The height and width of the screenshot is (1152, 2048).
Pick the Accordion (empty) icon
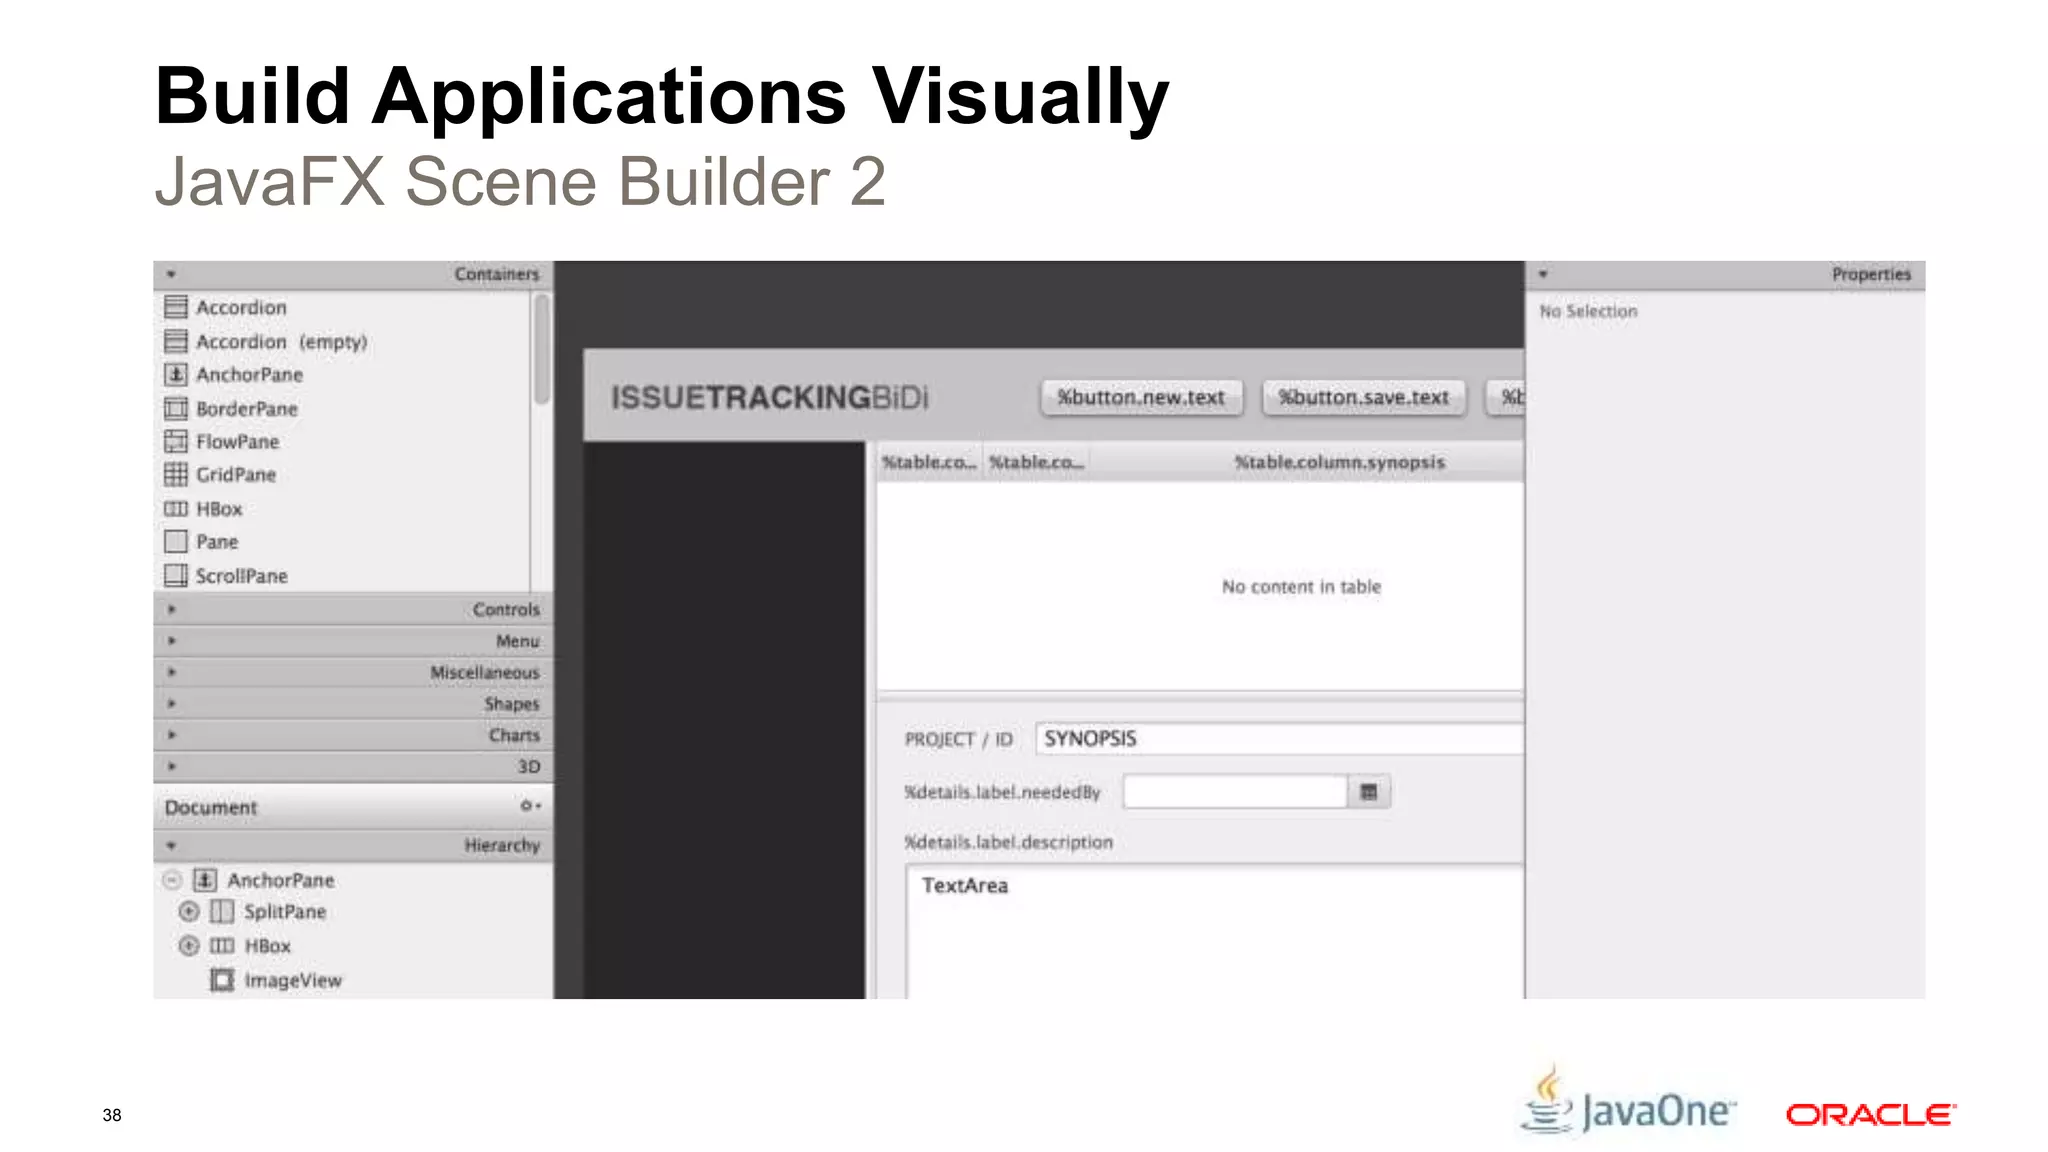[x=176, y=341]
